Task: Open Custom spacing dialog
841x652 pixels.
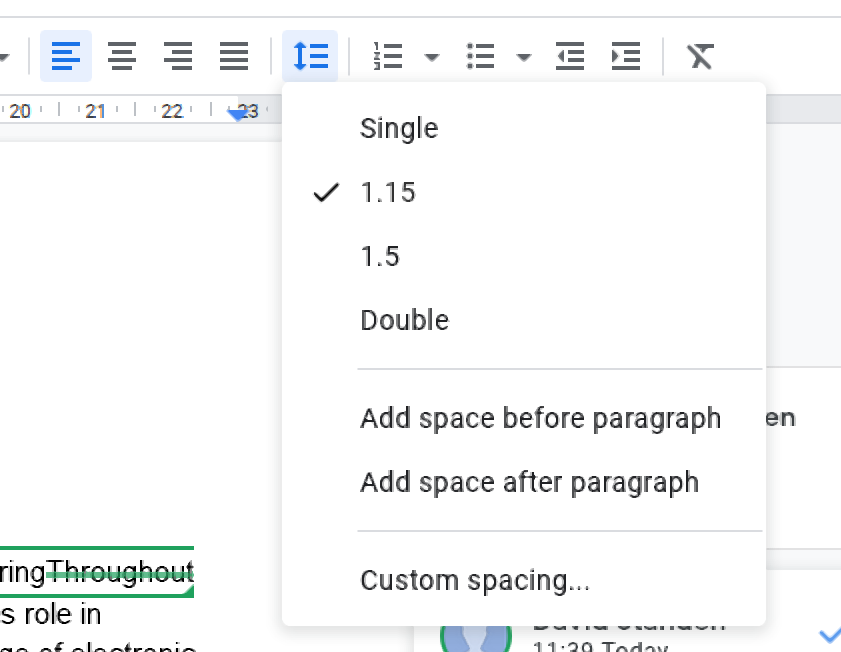Action: point(475,580)
